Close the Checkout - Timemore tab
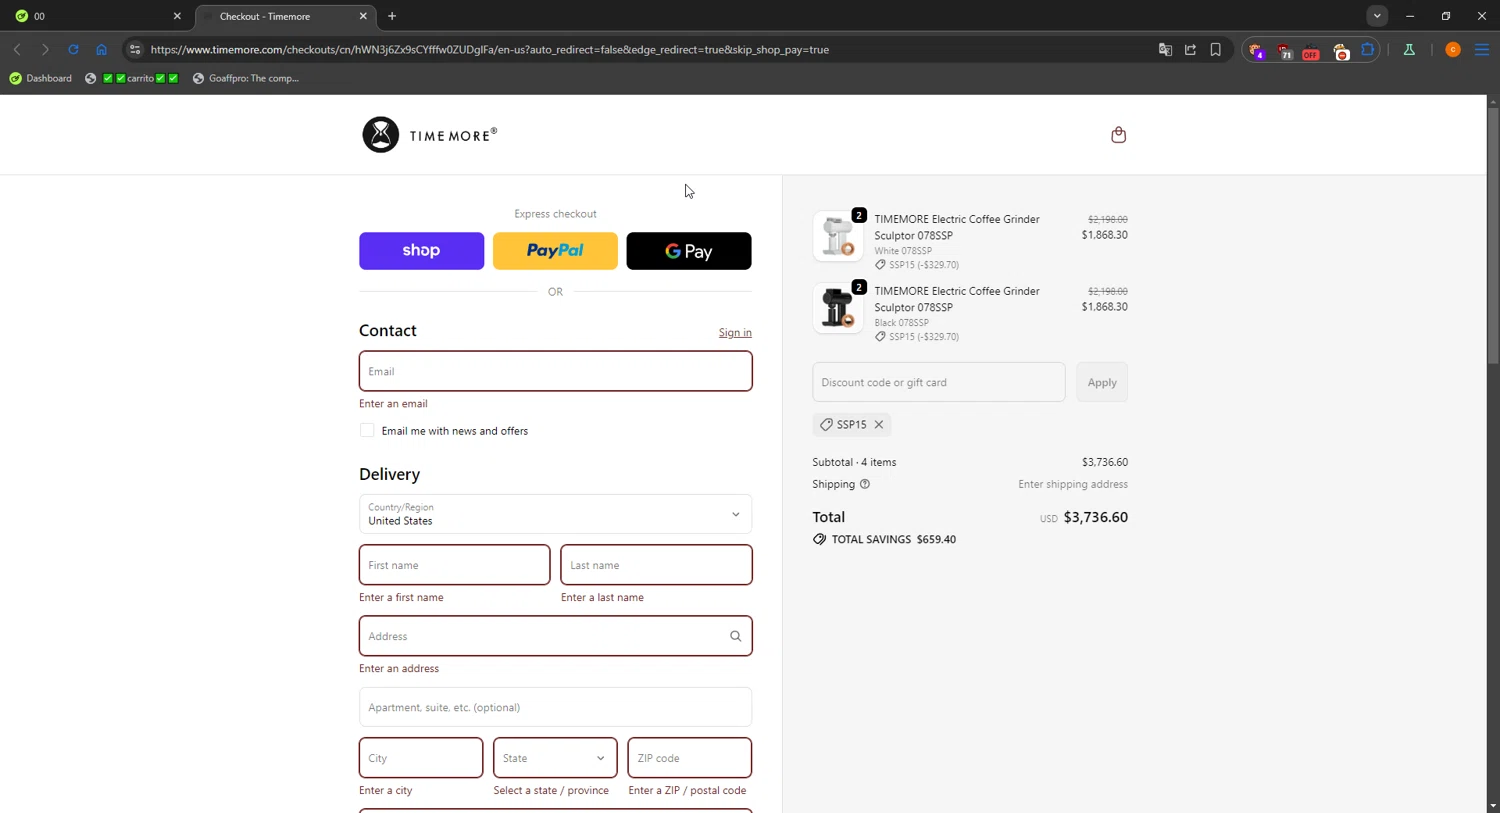The height and width of the screenshot is (813, 1500). pos(363,16)
